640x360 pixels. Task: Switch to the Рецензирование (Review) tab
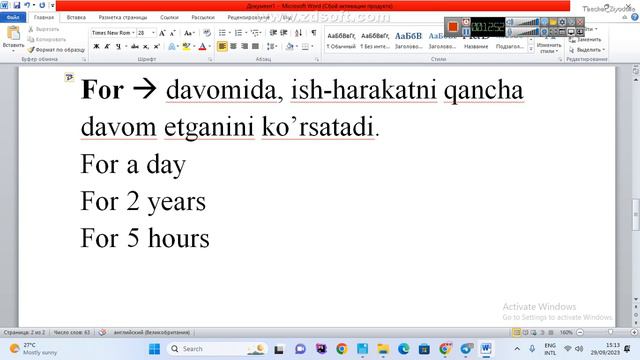pyautogui.click(x=248, y=17)
